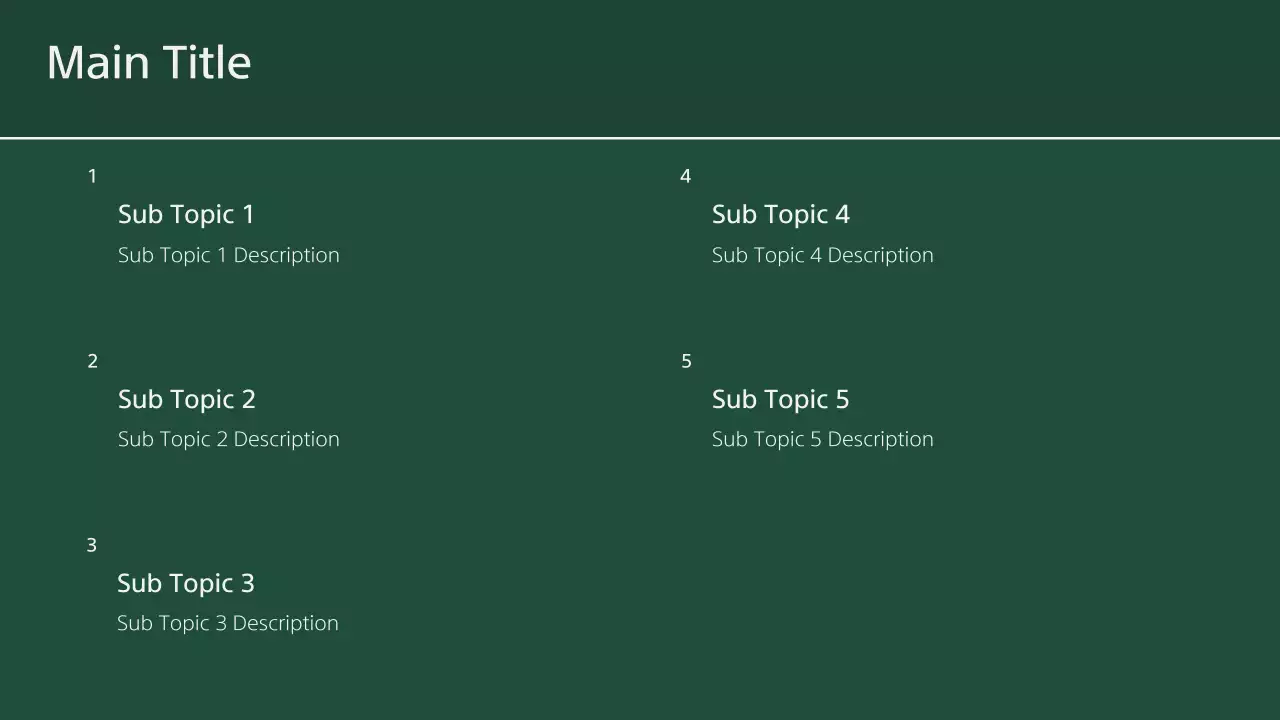
Task: Click the Sub Topic 3 heading
Action: (185, 583)
